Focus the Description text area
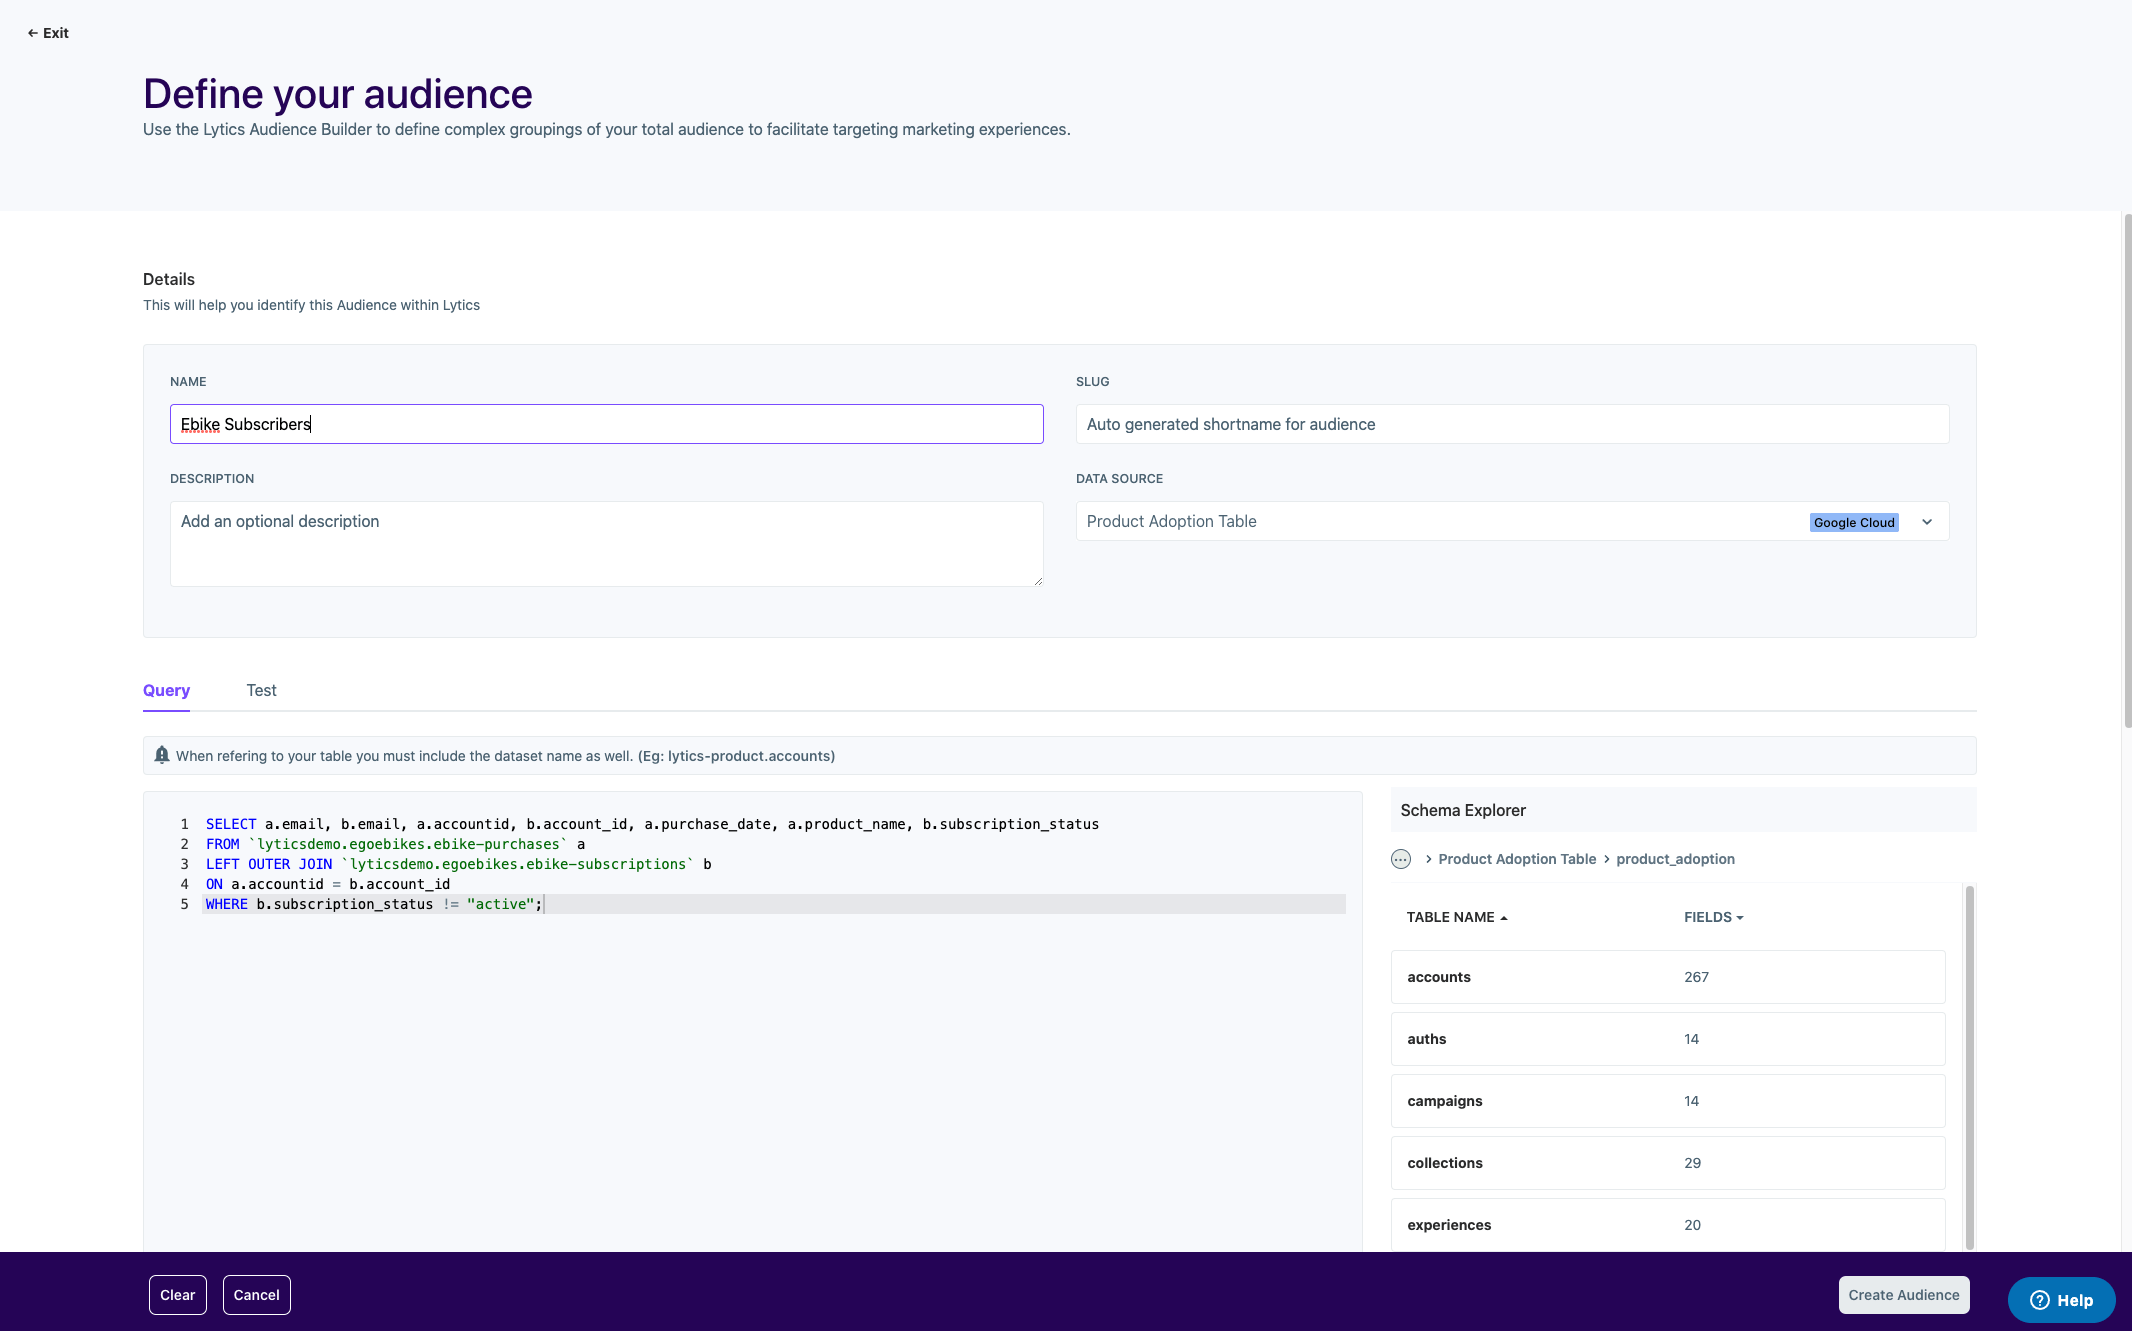Image resolution: width=2132 pixels, height=1331 pixels. coord(606,543)
